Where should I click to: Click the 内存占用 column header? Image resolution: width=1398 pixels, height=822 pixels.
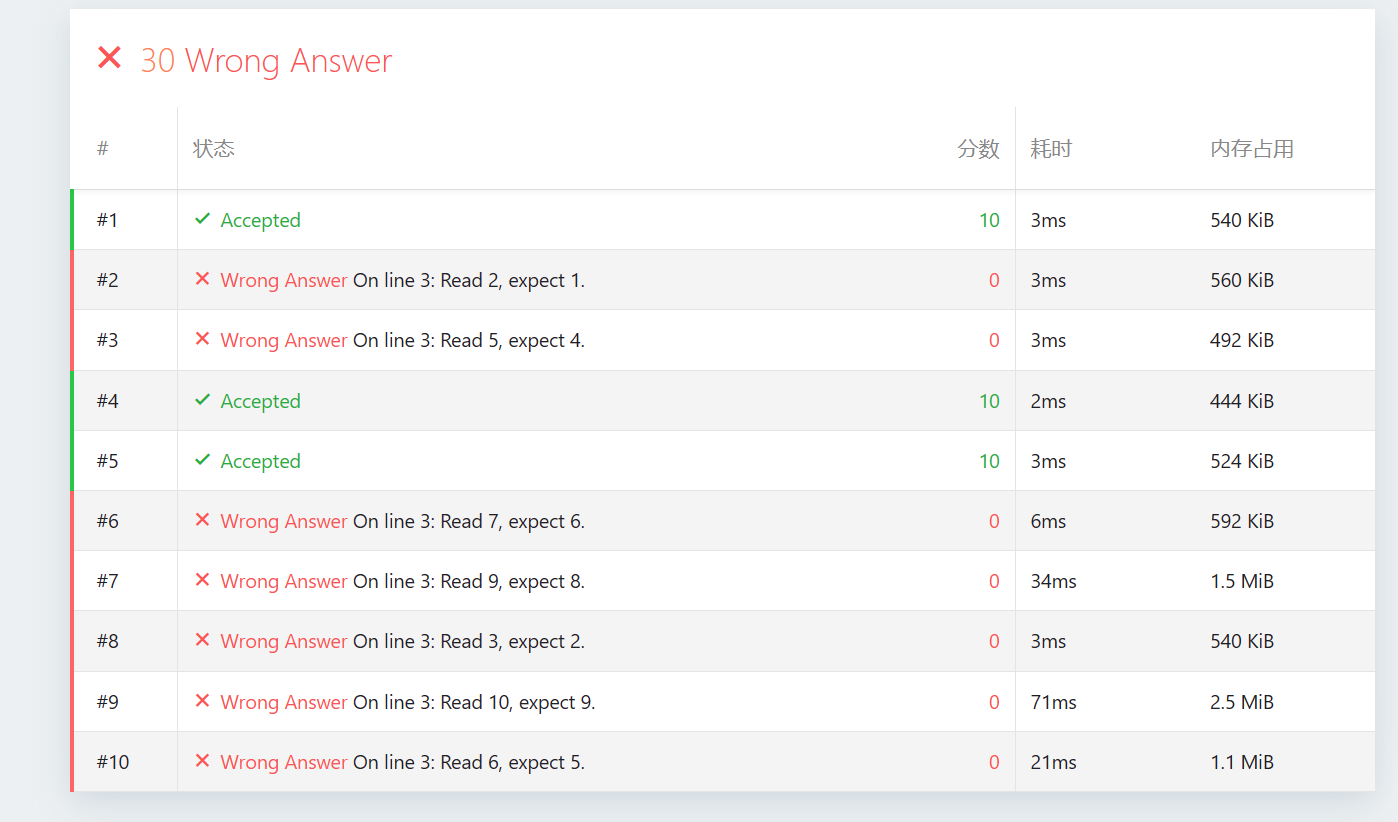point(1252,149)
